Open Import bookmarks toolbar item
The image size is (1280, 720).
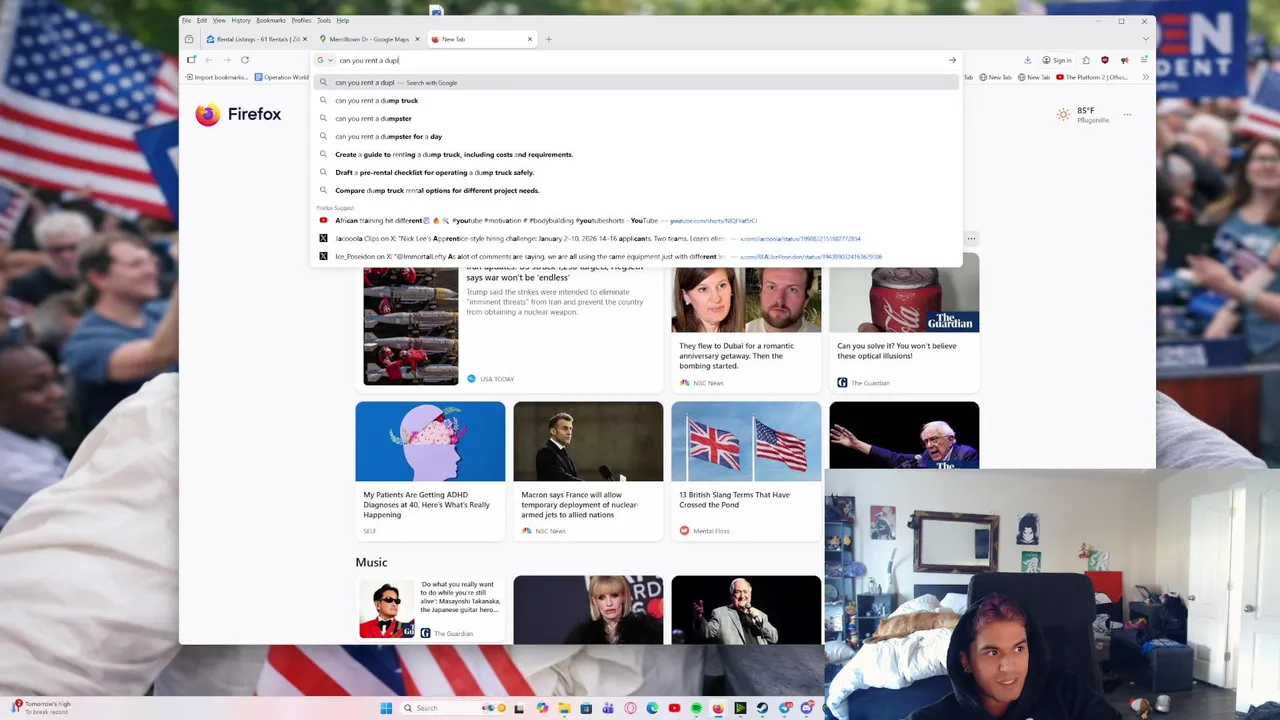[218, 77]
